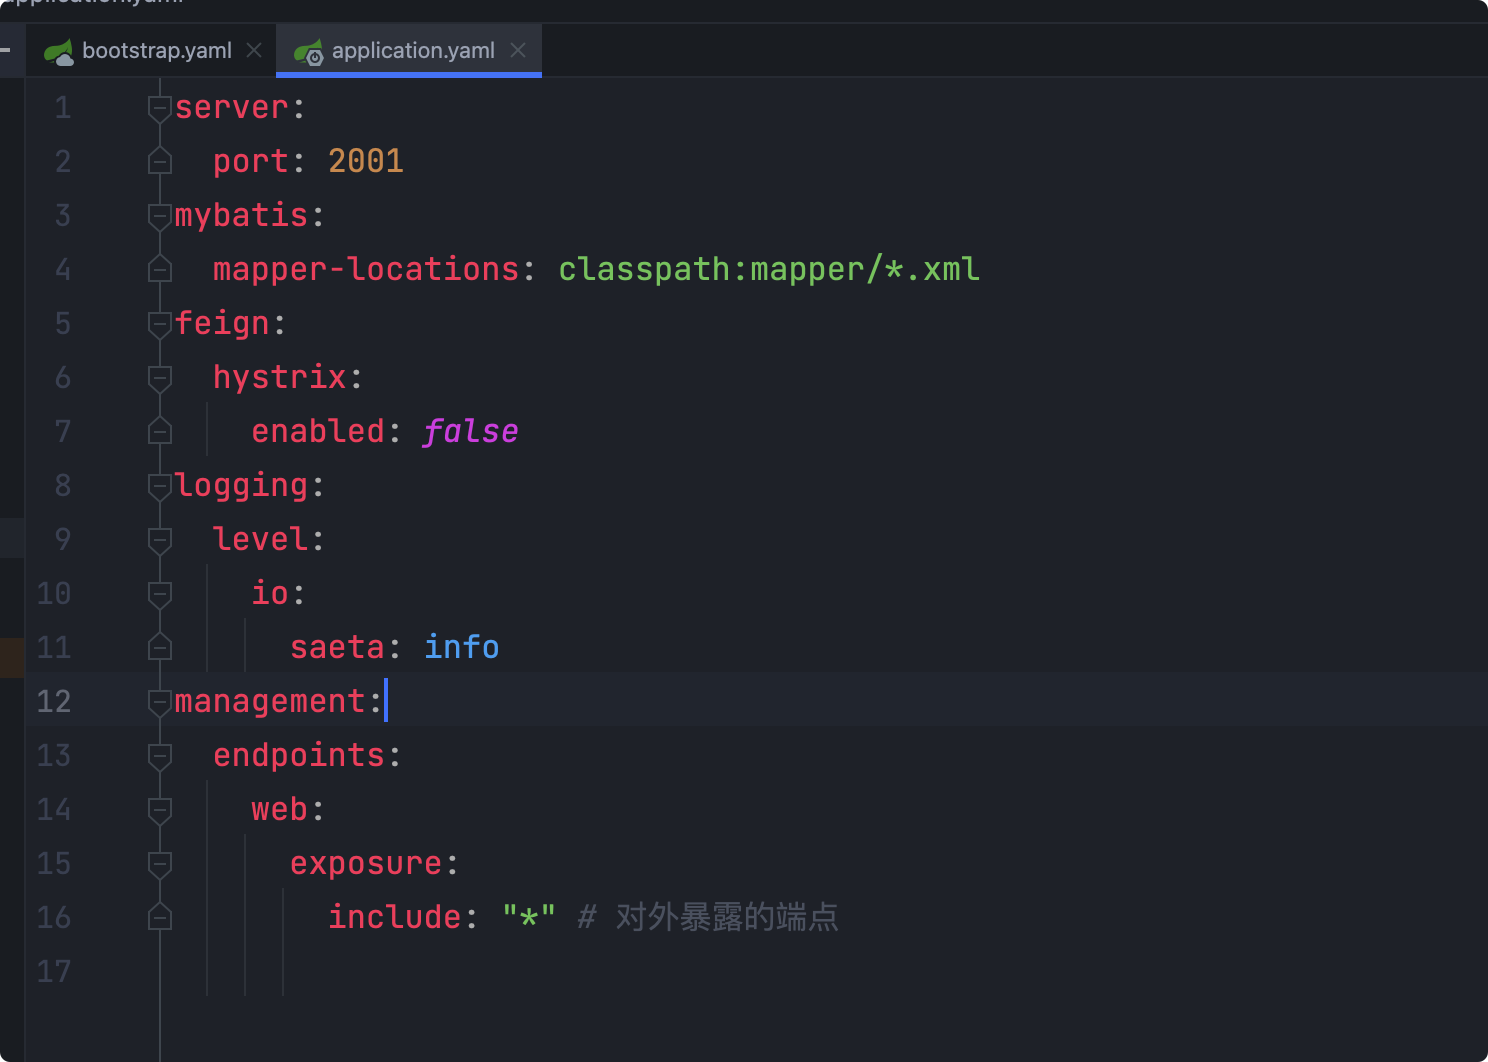1488x1062 pixels.
Task: Click the bootstrap.yaml Spring leaf icon
Action: [x=59, y=52]
